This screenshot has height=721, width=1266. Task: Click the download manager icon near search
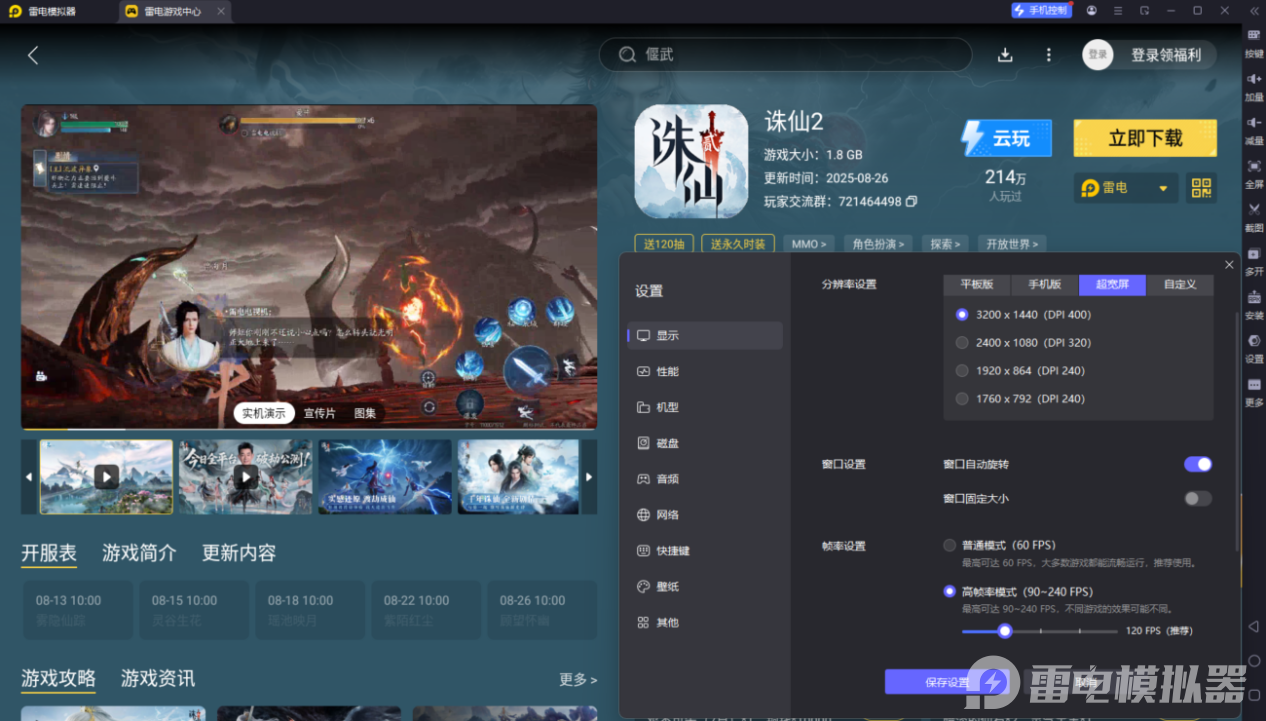1005,55
